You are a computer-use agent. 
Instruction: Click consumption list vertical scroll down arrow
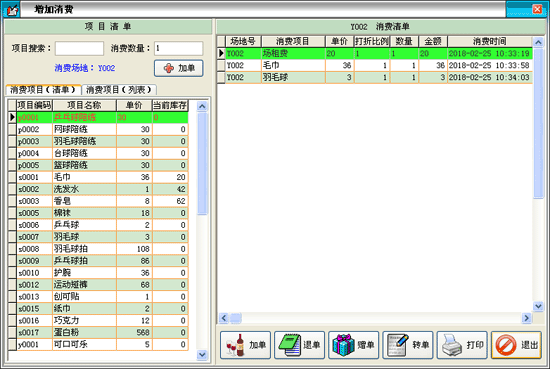tap(538, 306)
